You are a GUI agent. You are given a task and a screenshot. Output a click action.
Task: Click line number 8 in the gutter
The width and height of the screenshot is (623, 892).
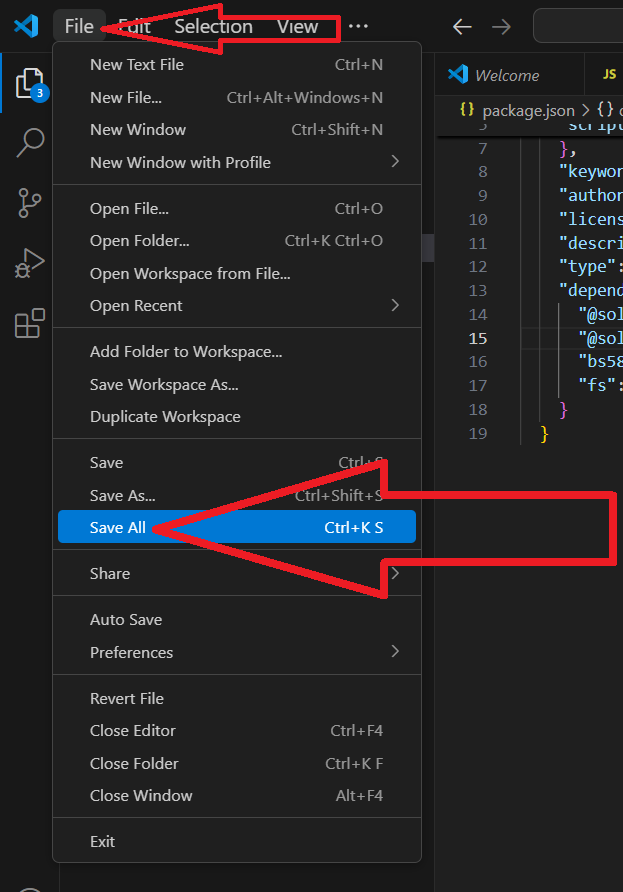coord(482,172)
